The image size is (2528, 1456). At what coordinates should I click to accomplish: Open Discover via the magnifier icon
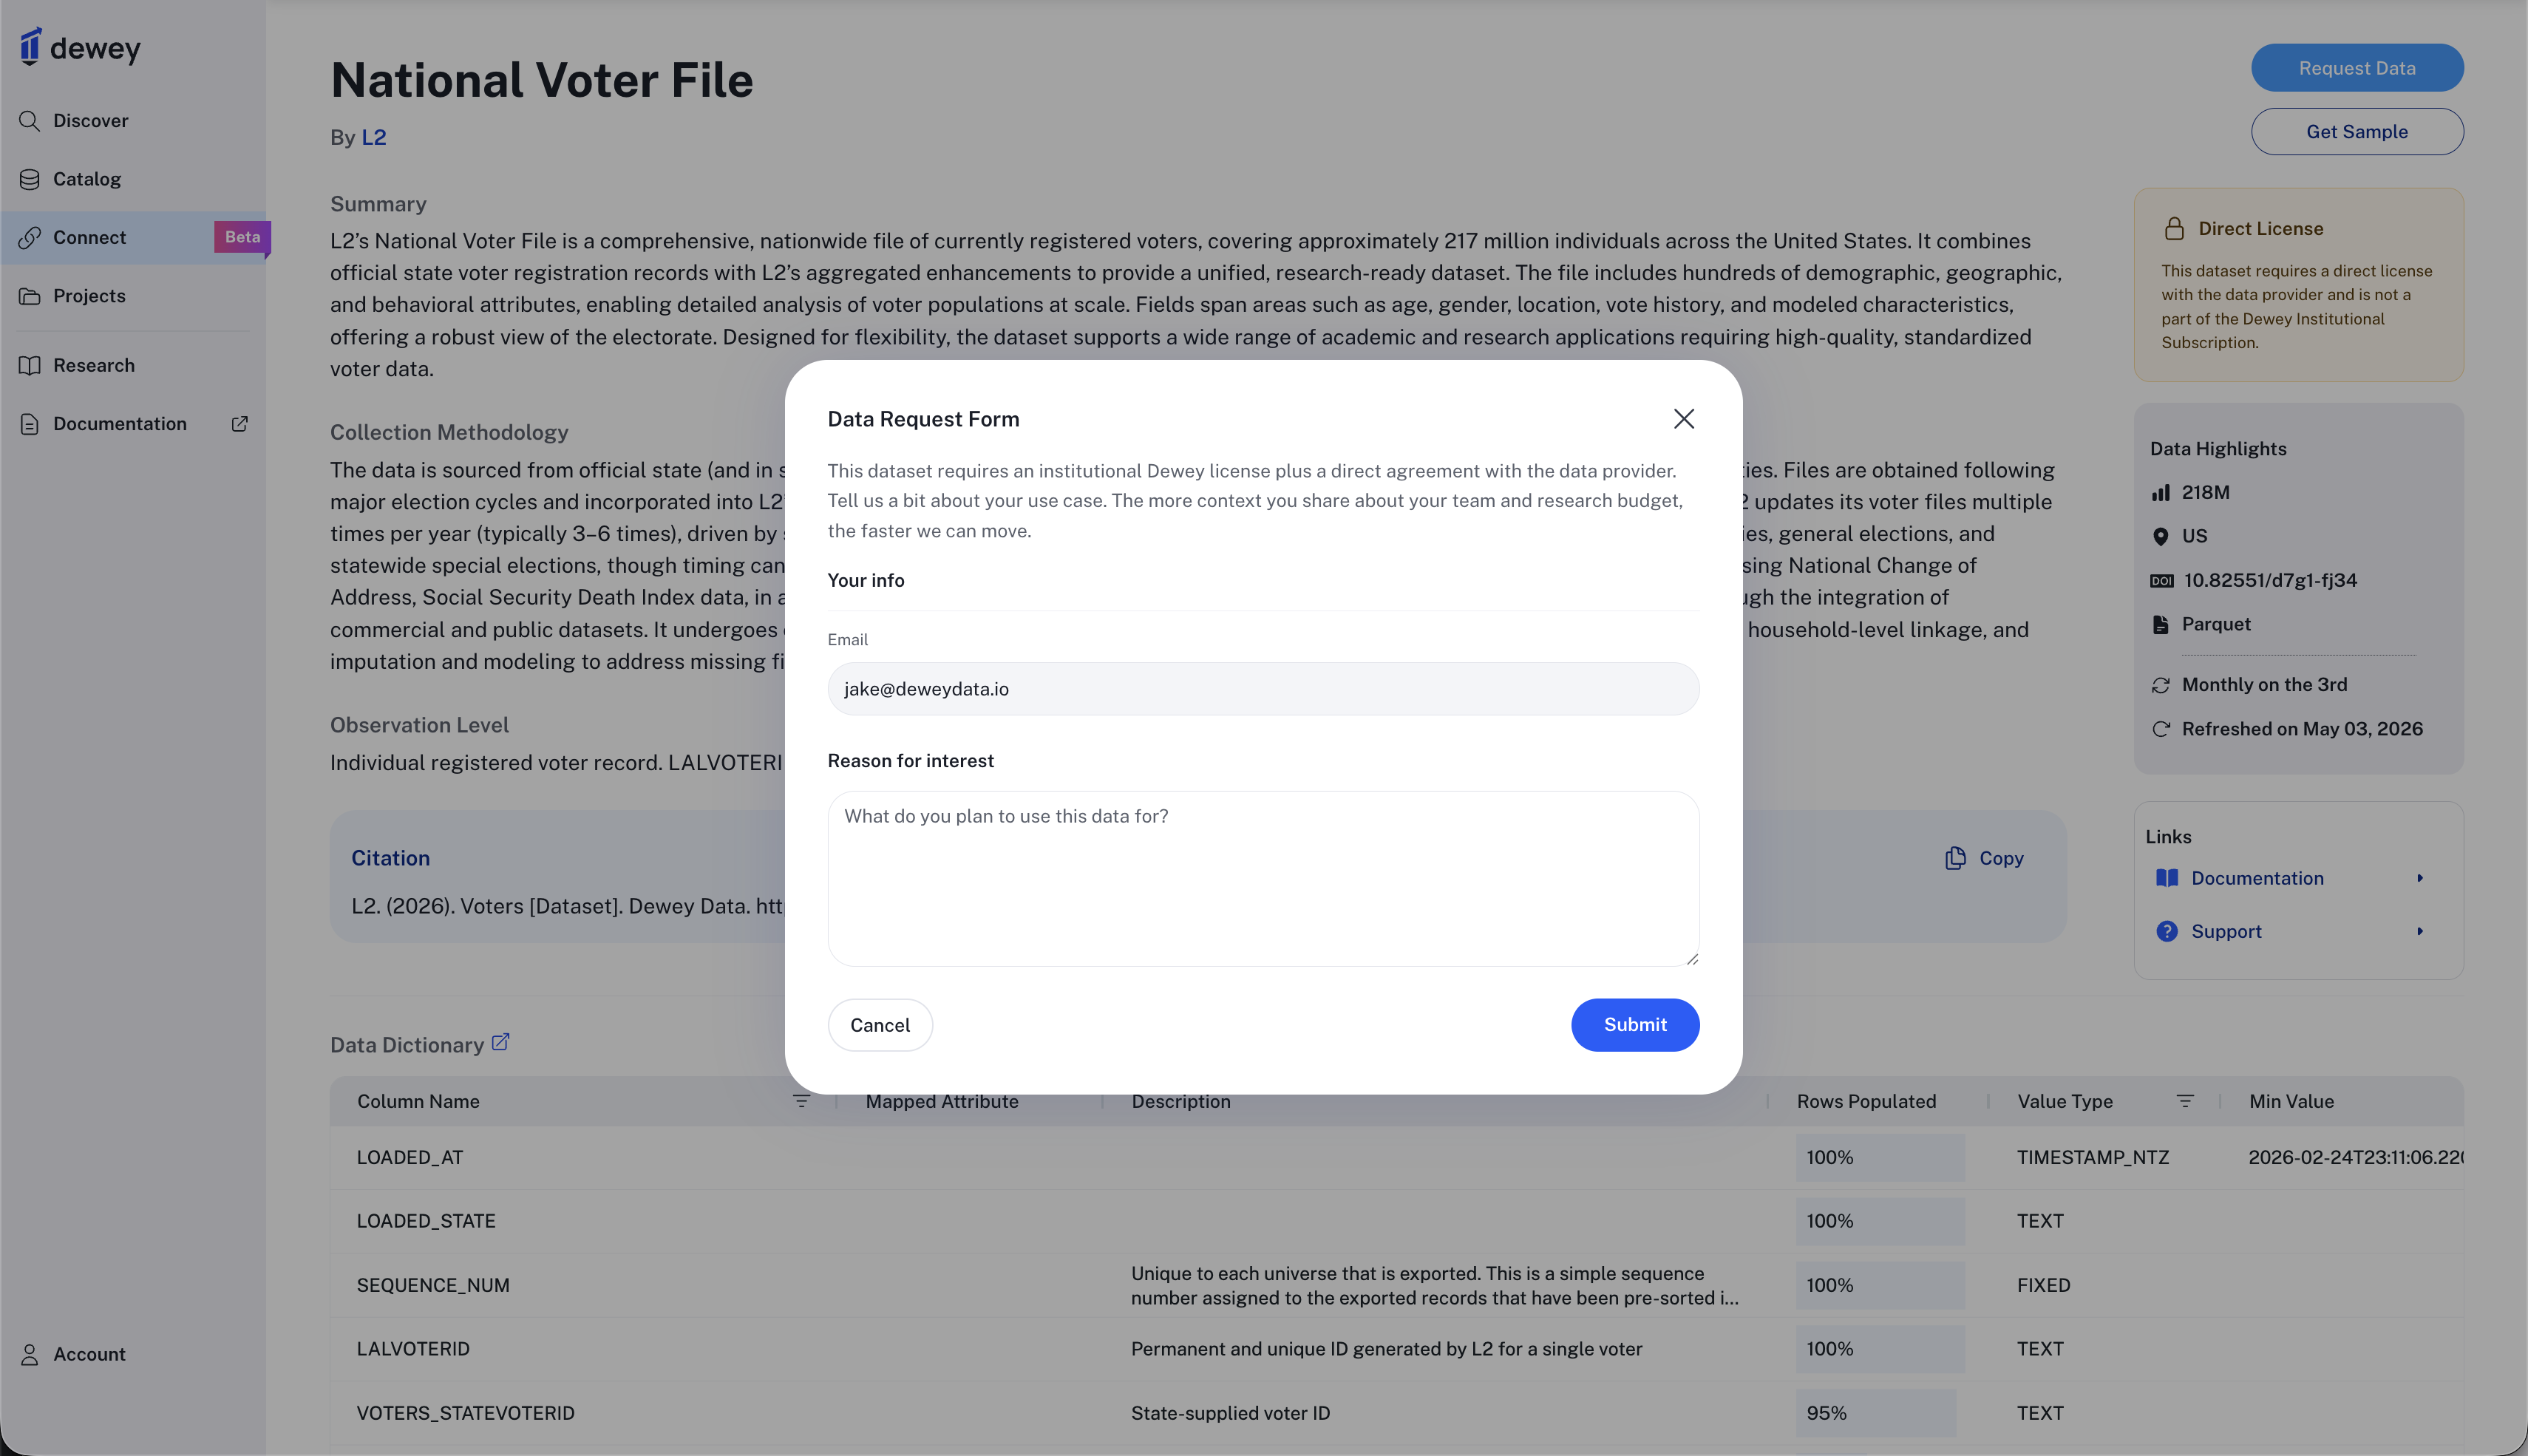click(30, 121)
